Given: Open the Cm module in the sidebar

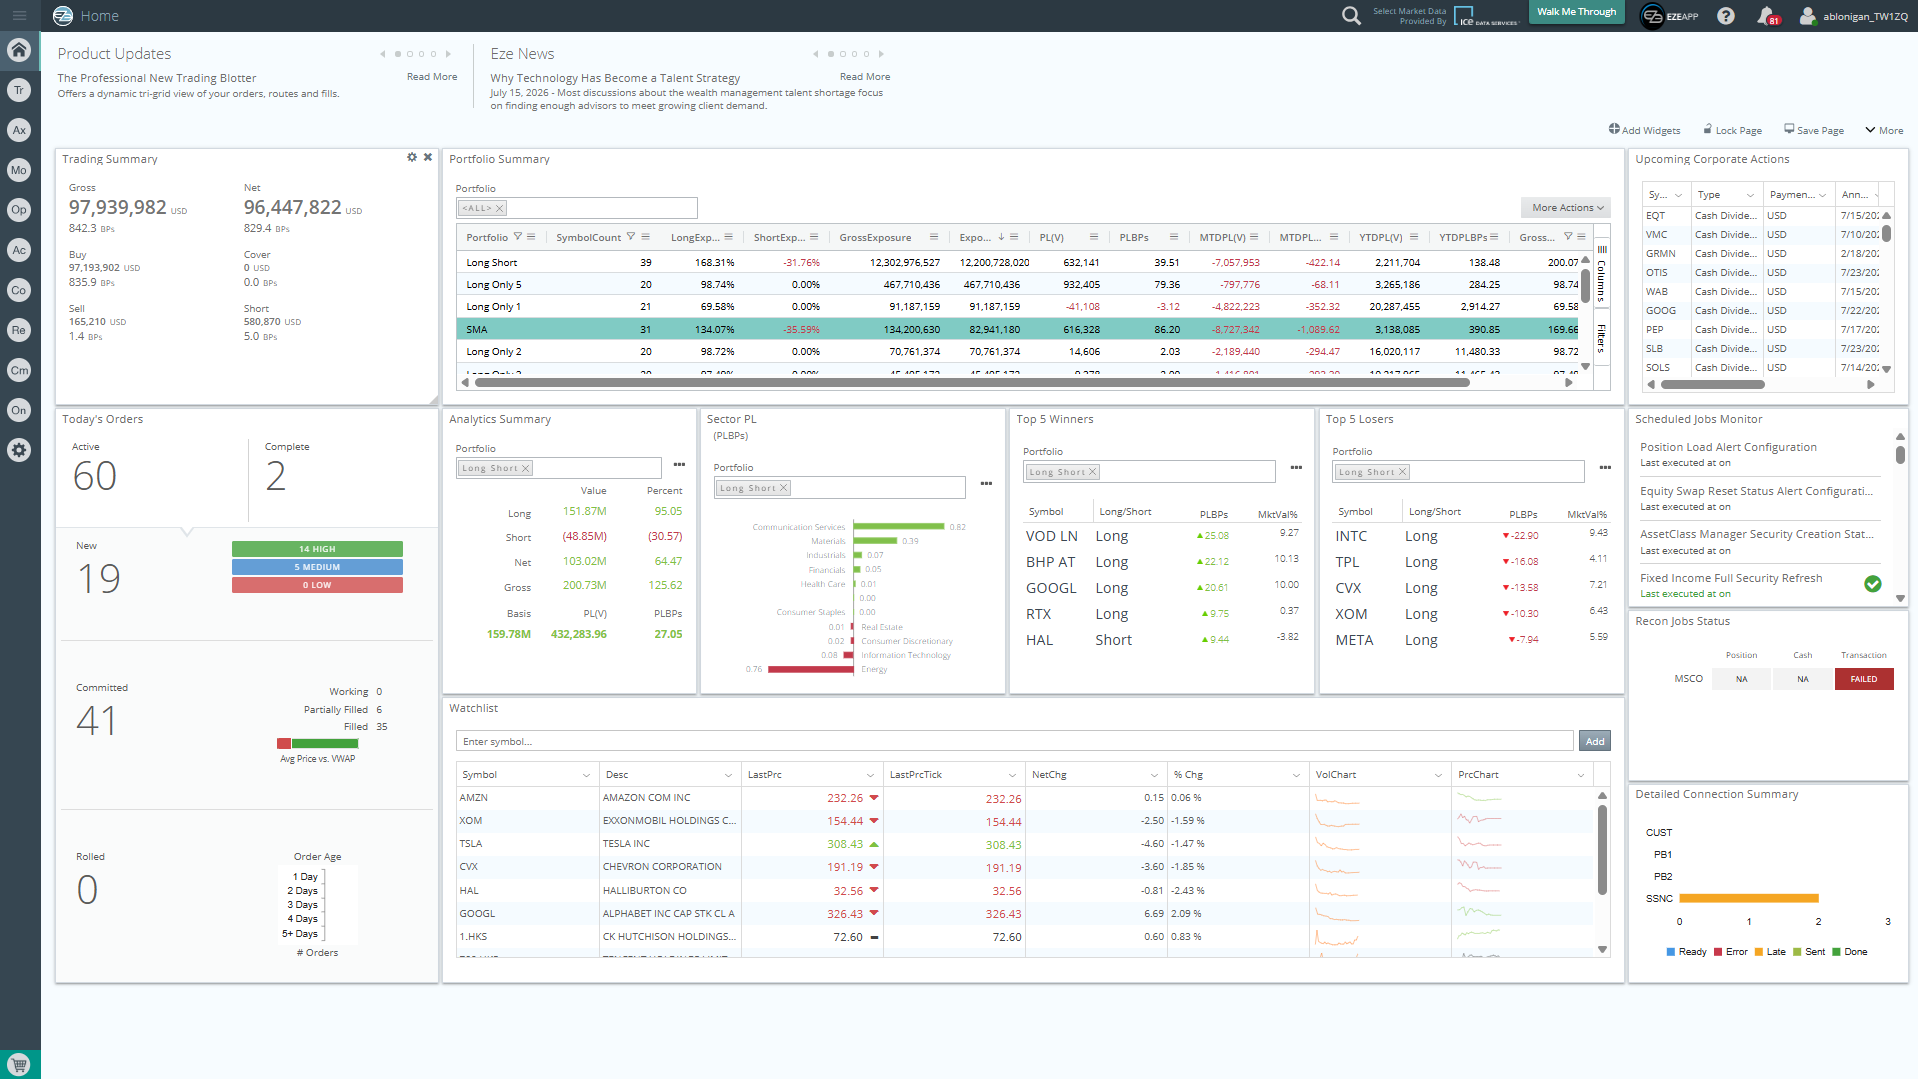Looking at the screenshot, I should tap(19, 370).
